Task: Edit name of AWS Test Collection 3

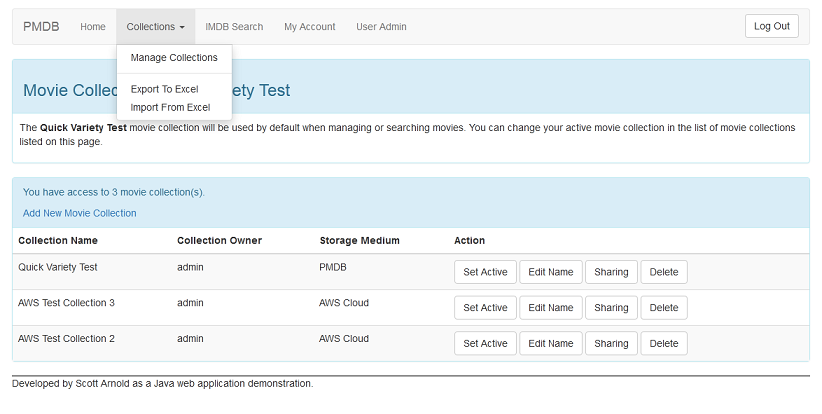Action: (x=550, y=308)
